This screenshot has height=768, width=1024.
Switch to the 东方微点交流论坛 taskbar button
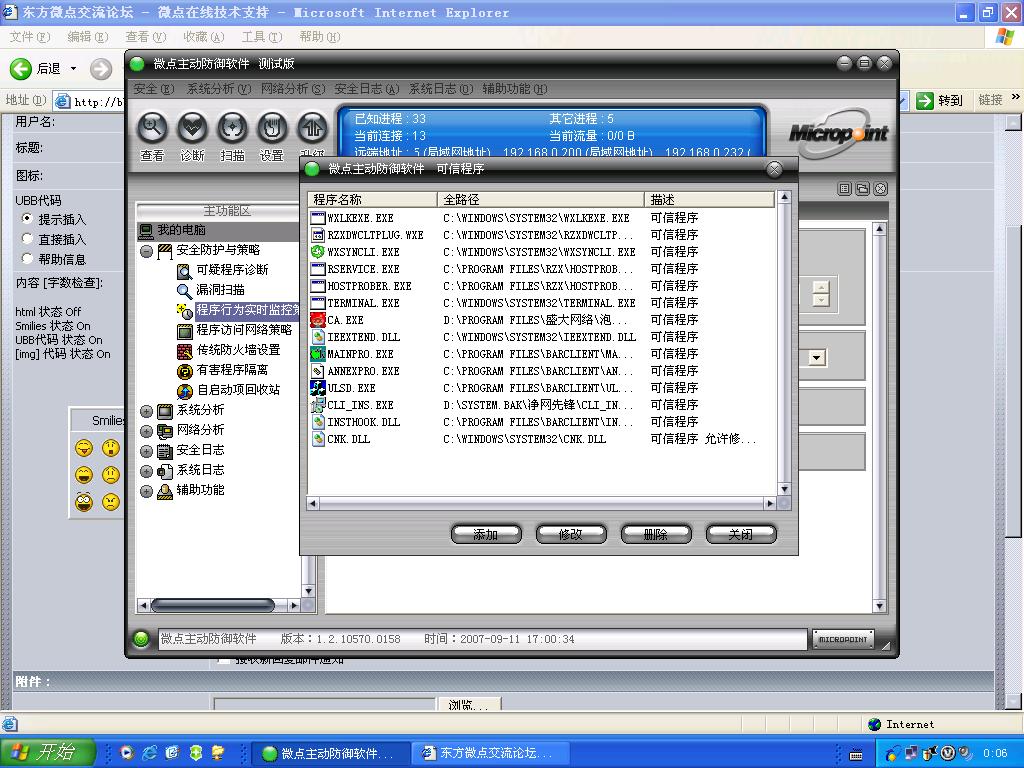pyautogui.click(x=491, y=753)
